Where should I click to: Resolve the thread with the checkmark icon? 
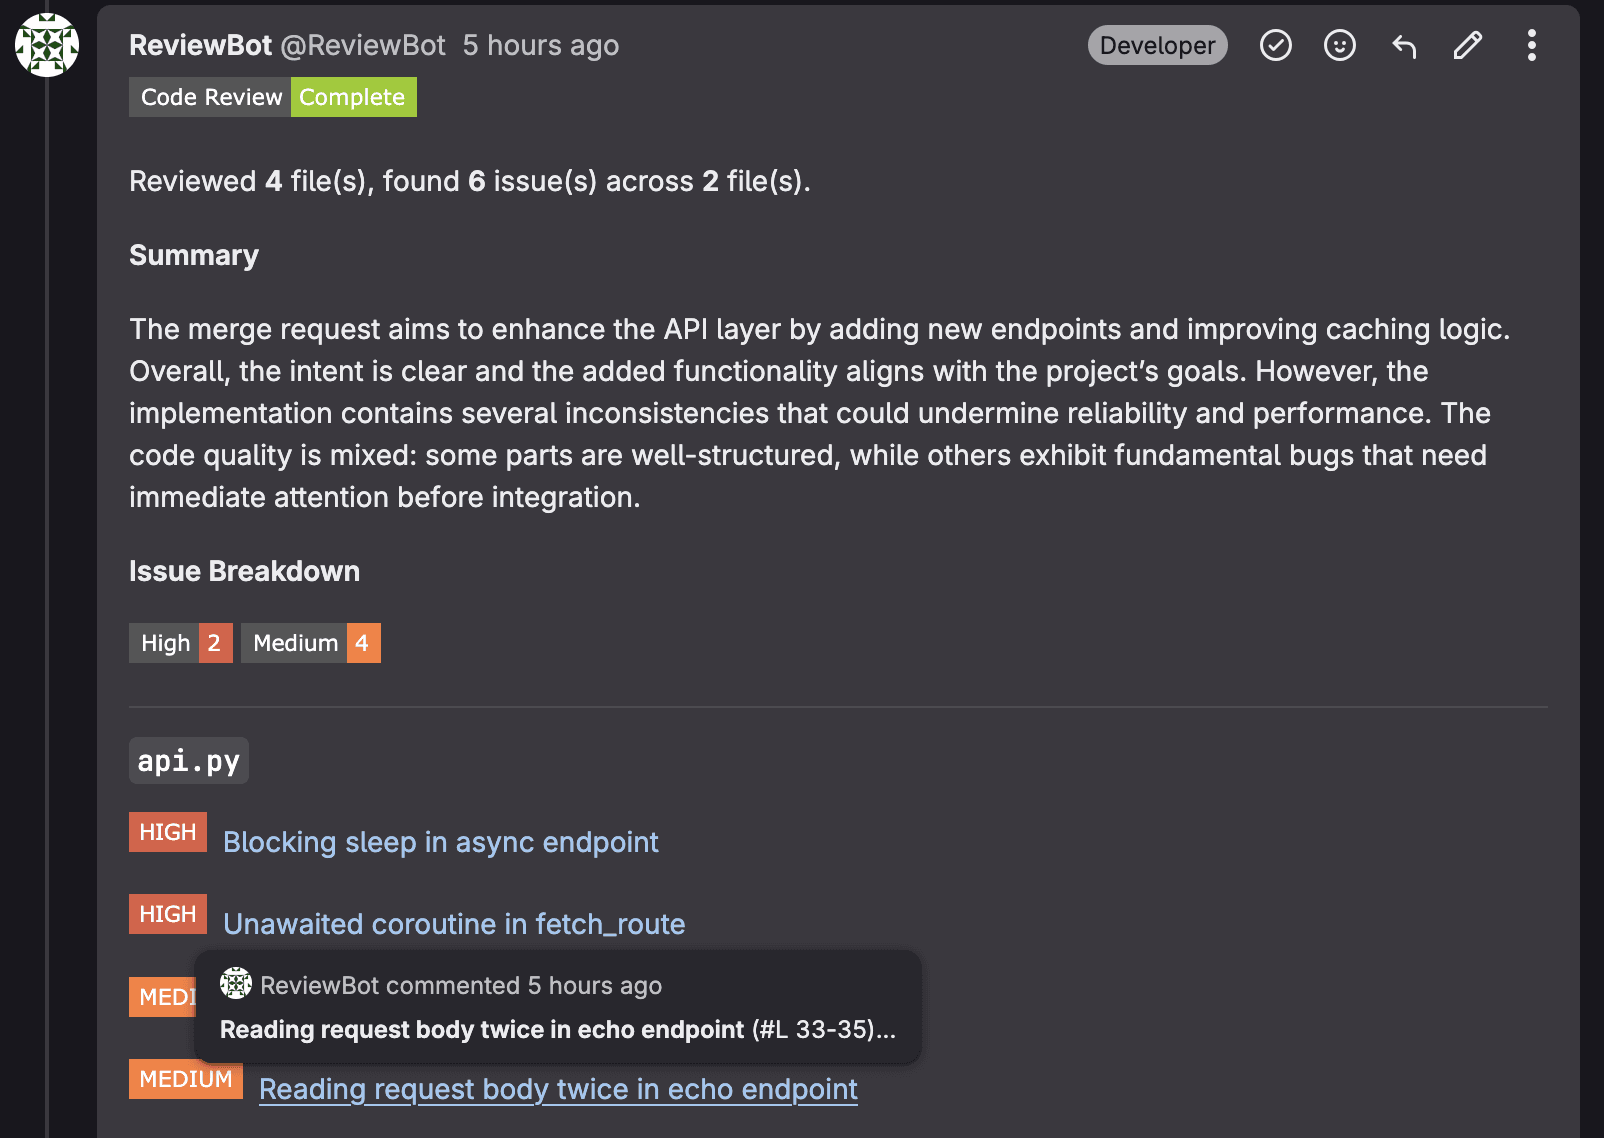1276,45
